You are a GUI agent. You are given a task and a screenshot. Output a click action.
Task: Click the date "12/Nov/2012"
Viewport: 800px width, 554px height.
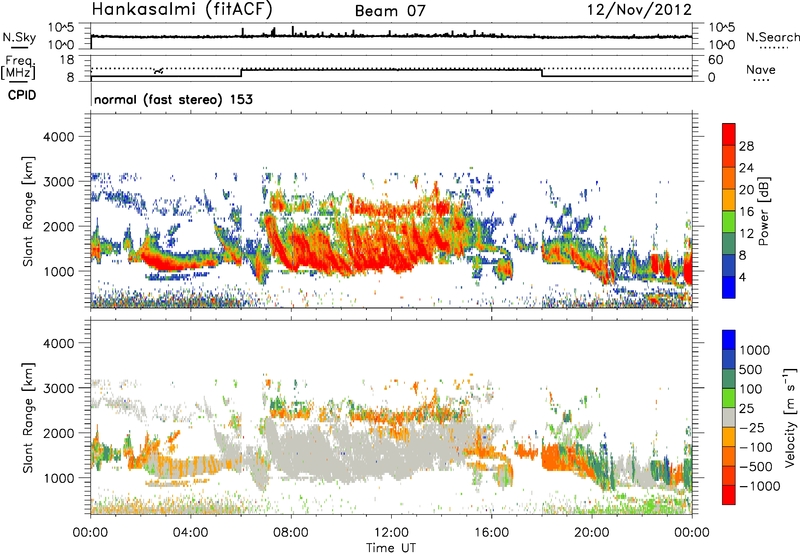pos(639,9)
